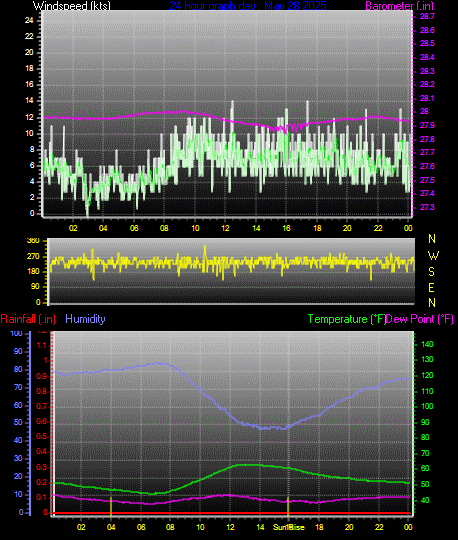Select the 27.5 value on the barometer axis
This screenshot has width=458, height=540.
tap(427, 180)
